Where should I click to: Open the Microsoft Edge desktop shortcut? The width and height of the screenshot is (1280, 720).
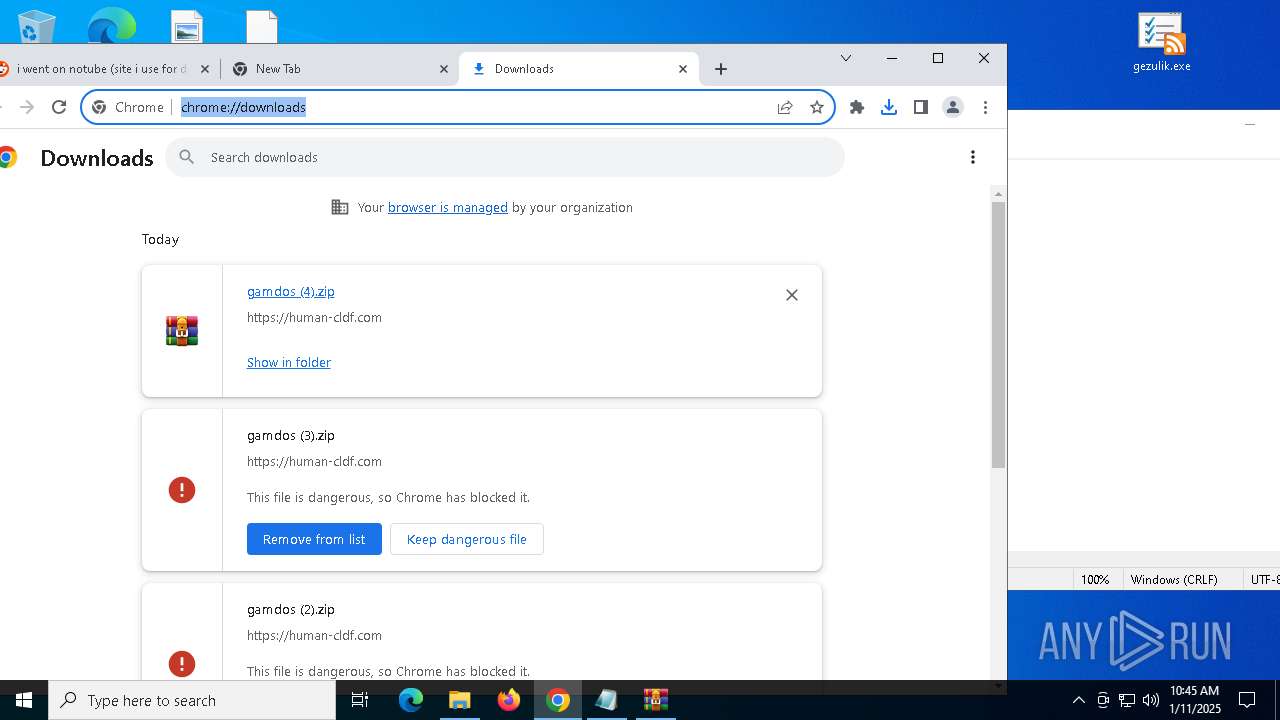(111, 24)
